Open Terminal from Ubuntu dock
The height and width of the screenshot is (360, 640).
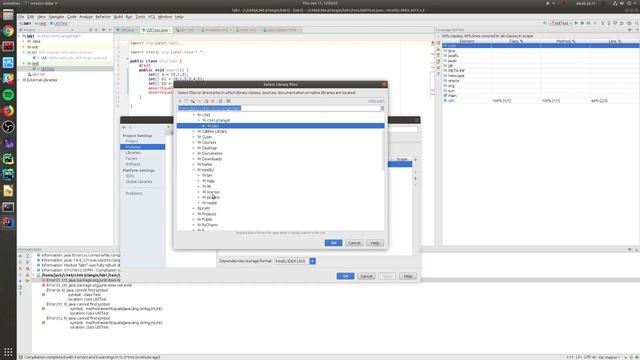click(x=8, y=207)
